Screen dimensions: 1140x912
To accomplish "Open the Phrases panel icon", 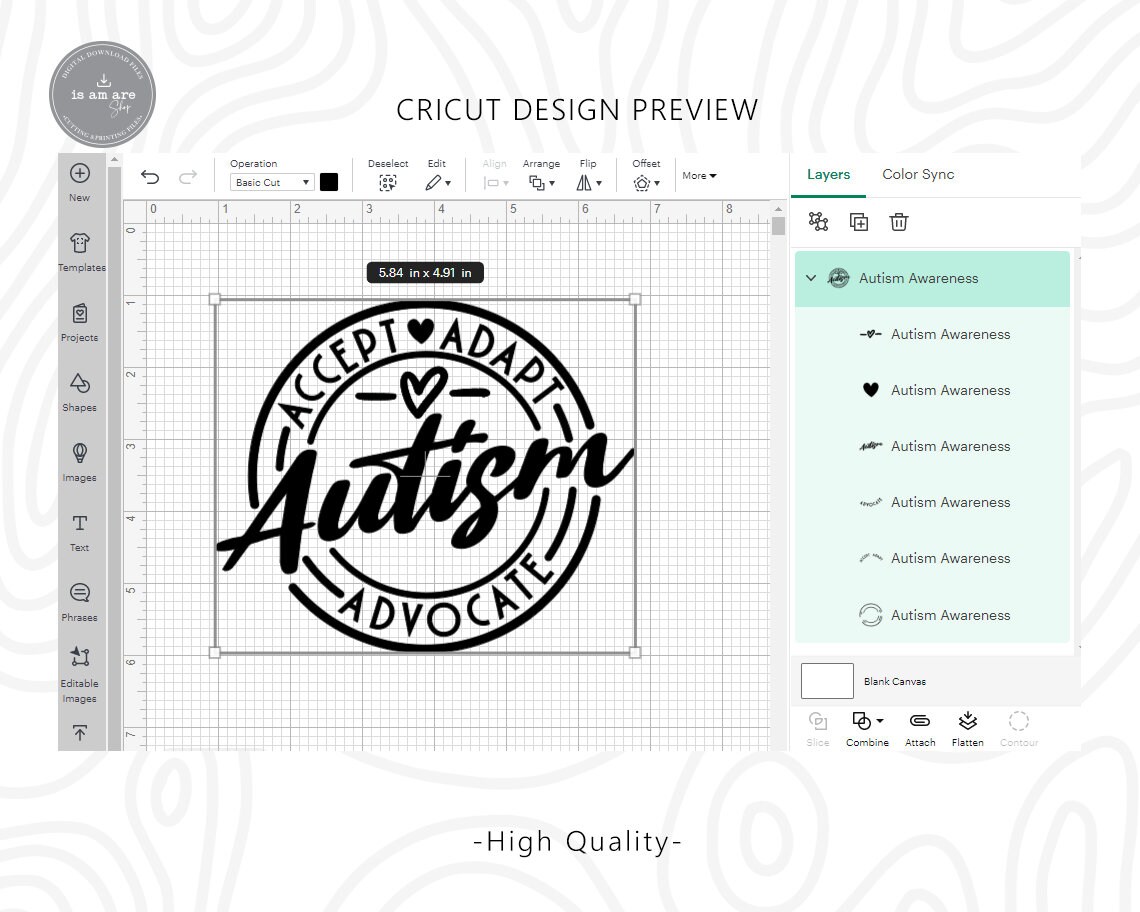I will tap(80, 593).
